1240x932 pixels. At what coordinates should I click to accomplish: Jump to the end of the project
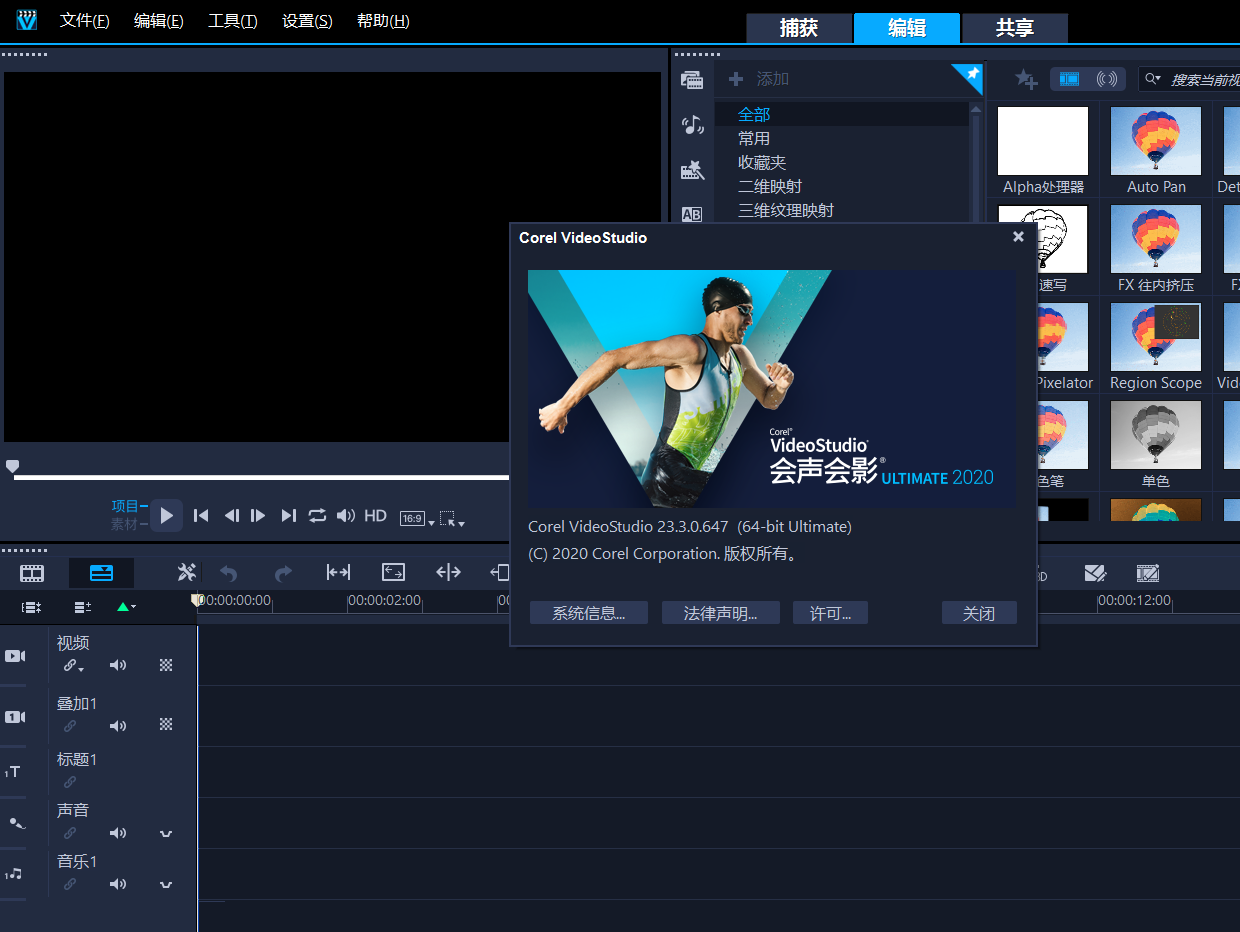[x=288, y=516]
